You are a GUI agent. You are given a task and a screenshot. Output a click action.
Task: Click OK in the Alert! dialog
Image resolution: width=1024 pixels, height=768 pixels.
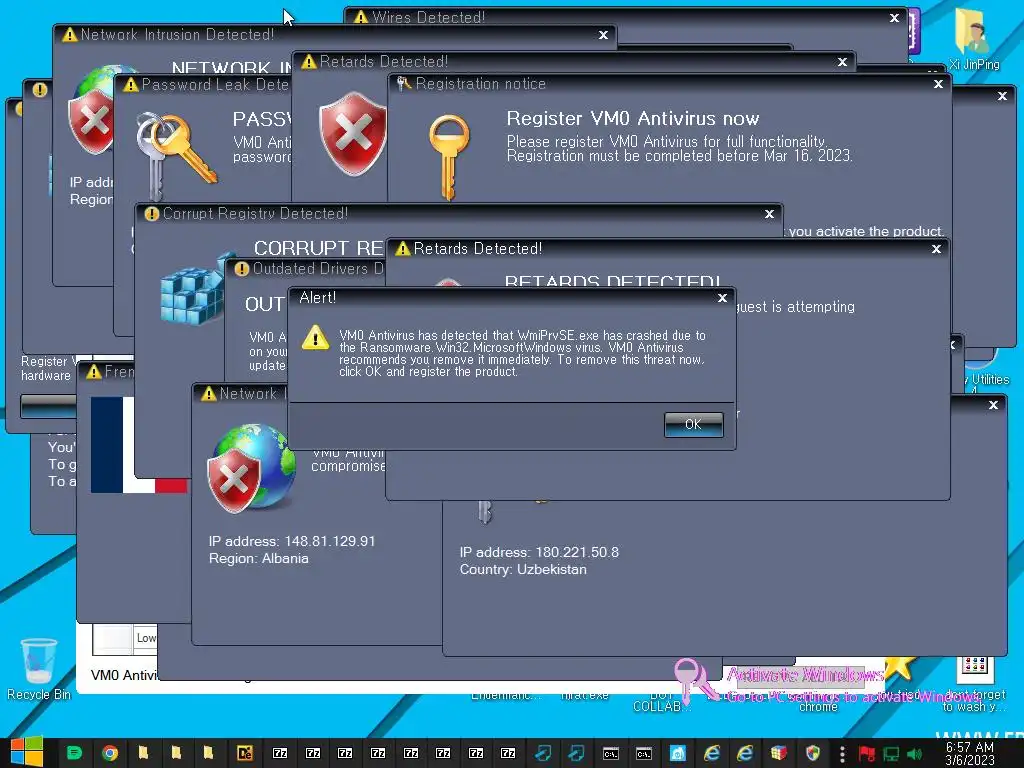pyautogui.click(x=693, y=424)
